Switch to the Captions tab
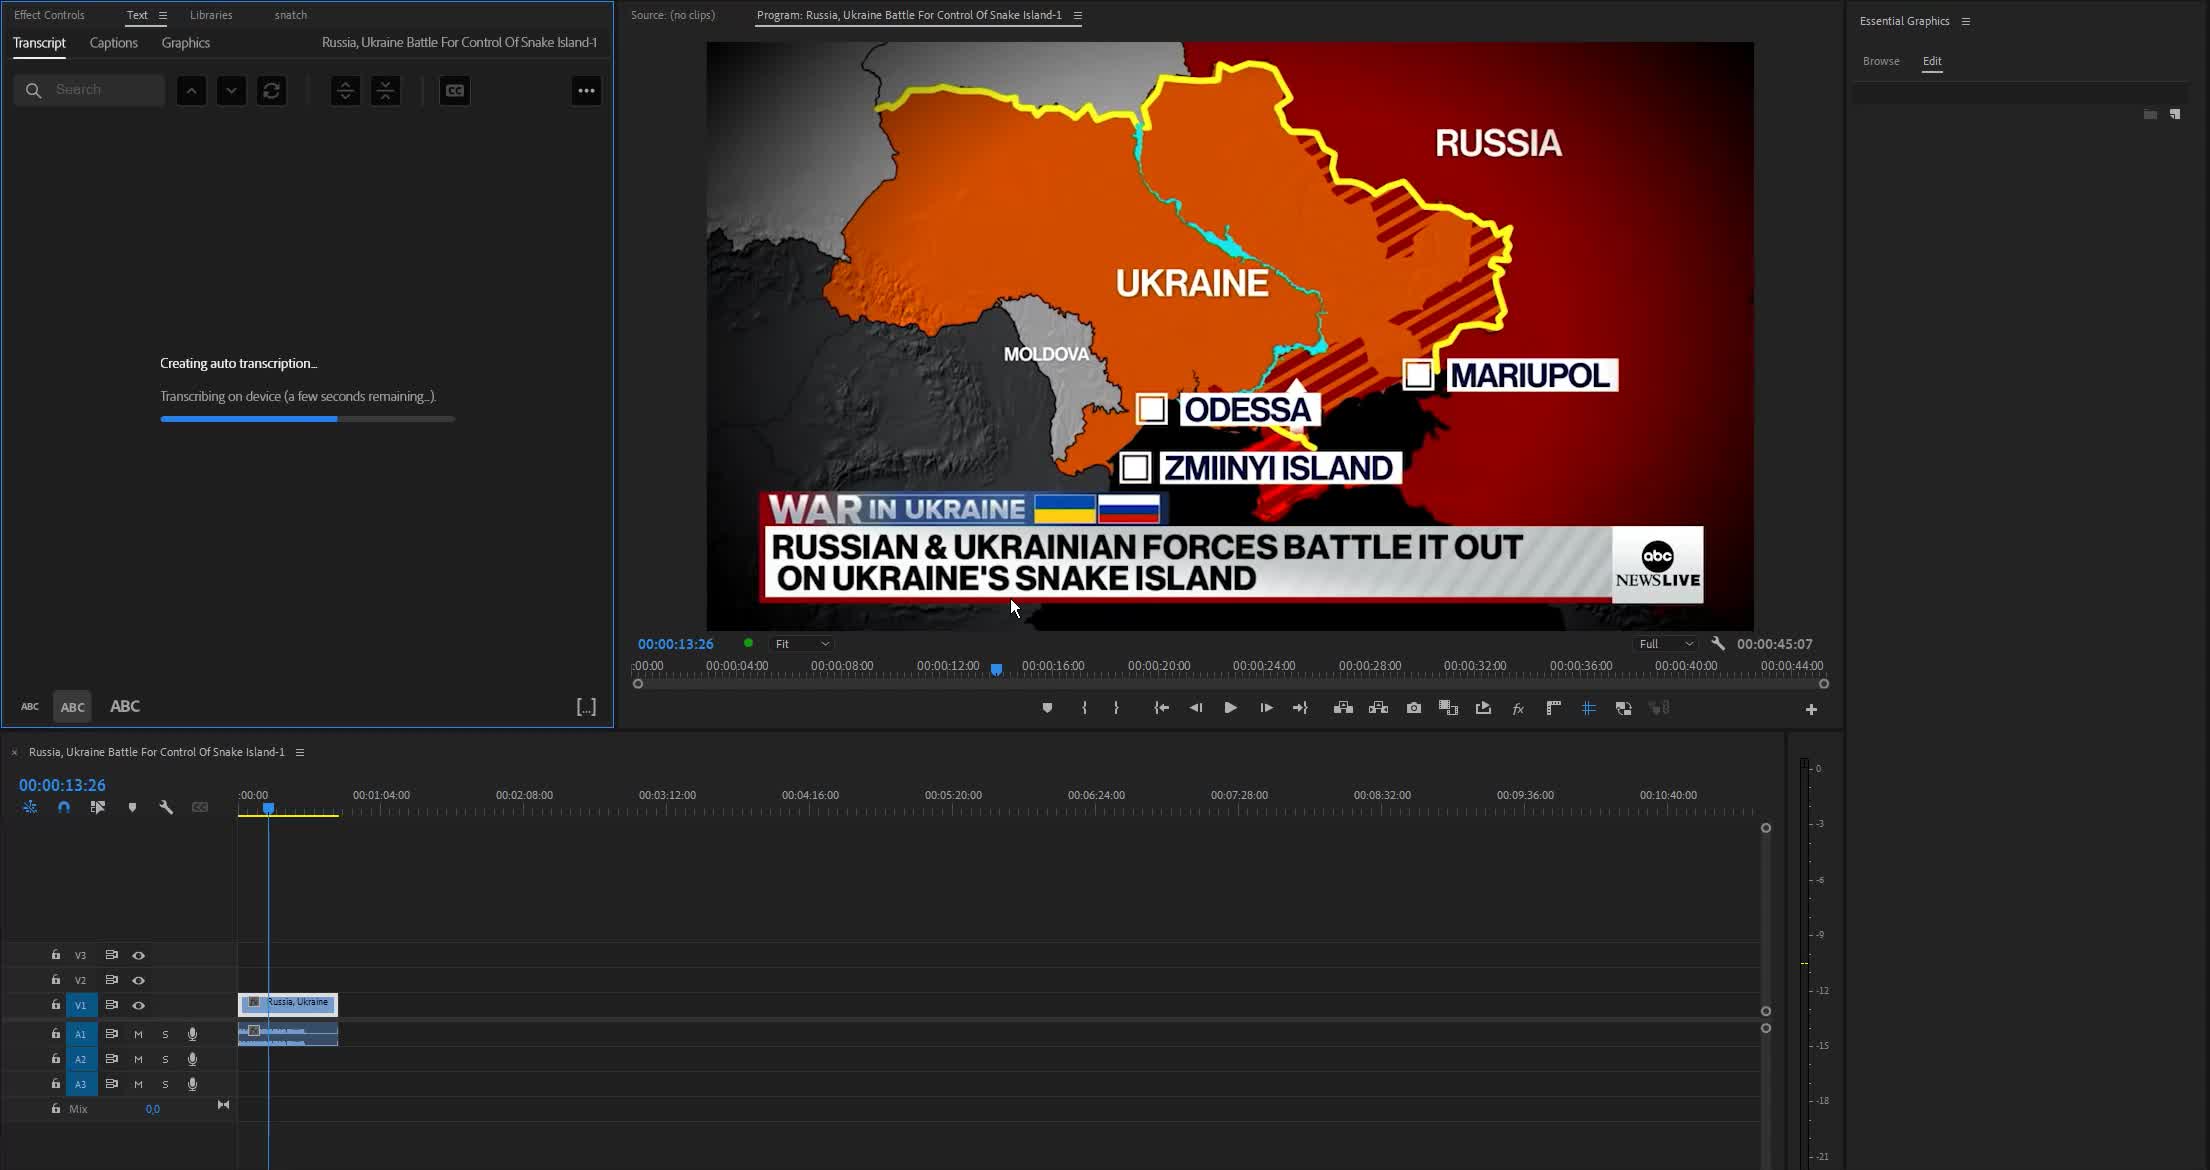 [x=113, y=43]
